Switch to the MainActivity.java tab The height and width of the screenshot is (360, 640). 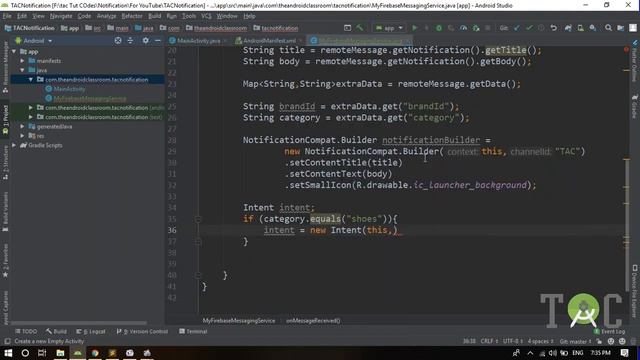[198, 40]
